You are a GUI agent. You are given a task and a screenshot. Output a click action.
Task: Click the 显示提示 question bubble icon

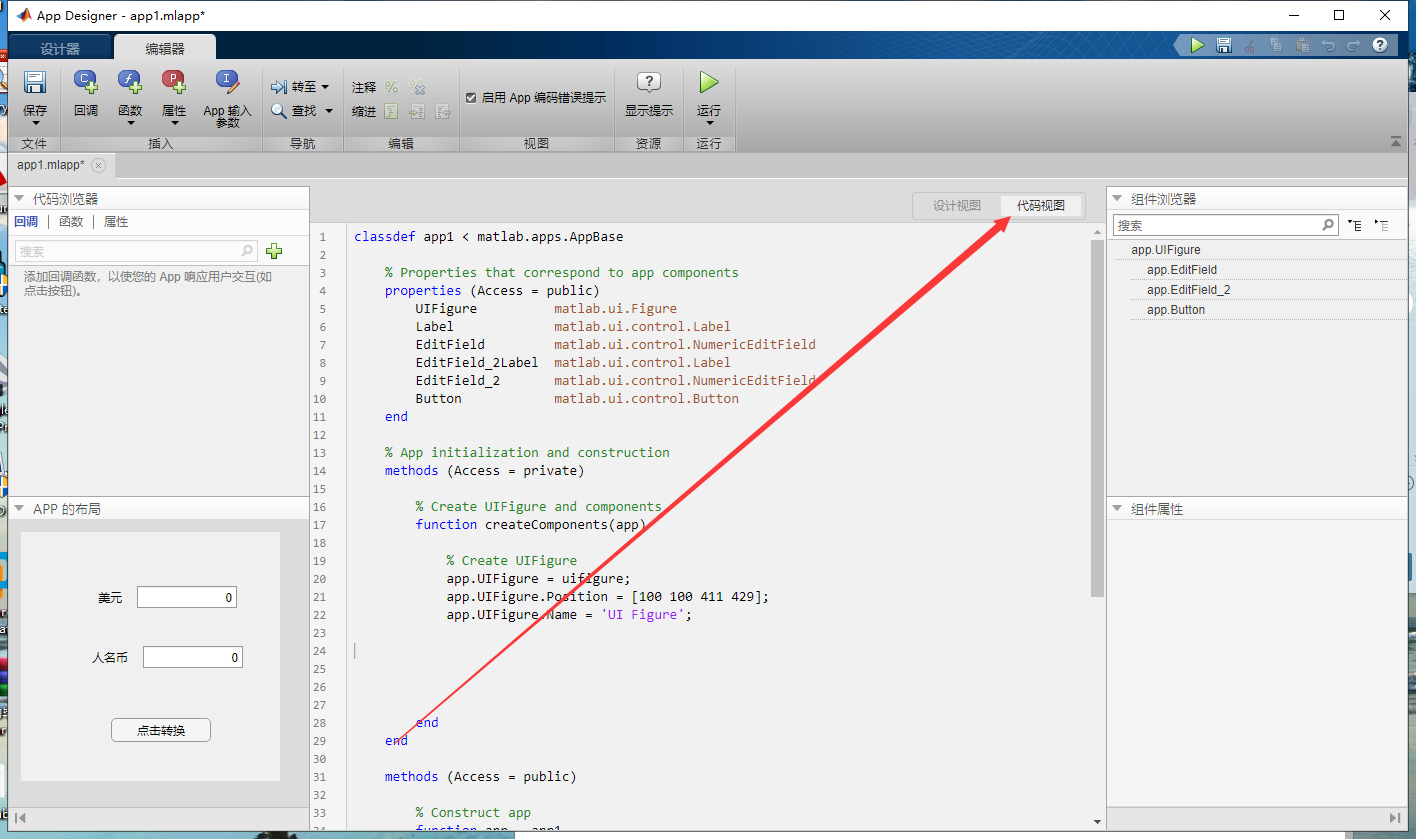[649, 83]
